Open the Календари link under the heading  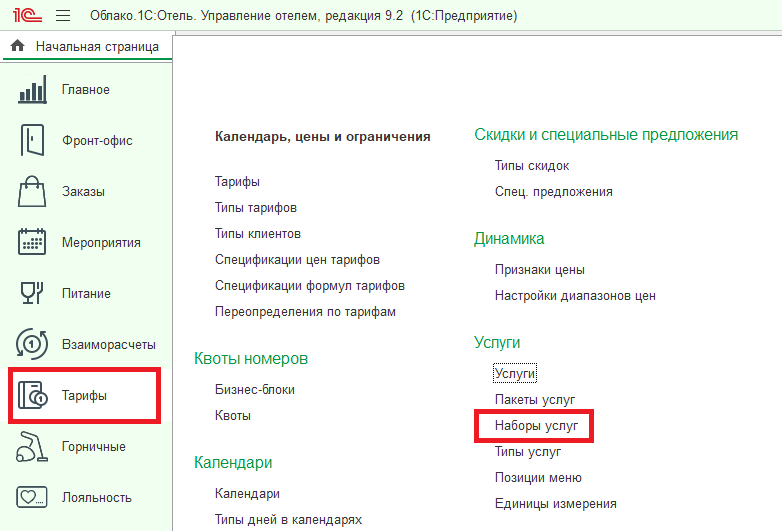pyautogui.click(x=247, y=494)
